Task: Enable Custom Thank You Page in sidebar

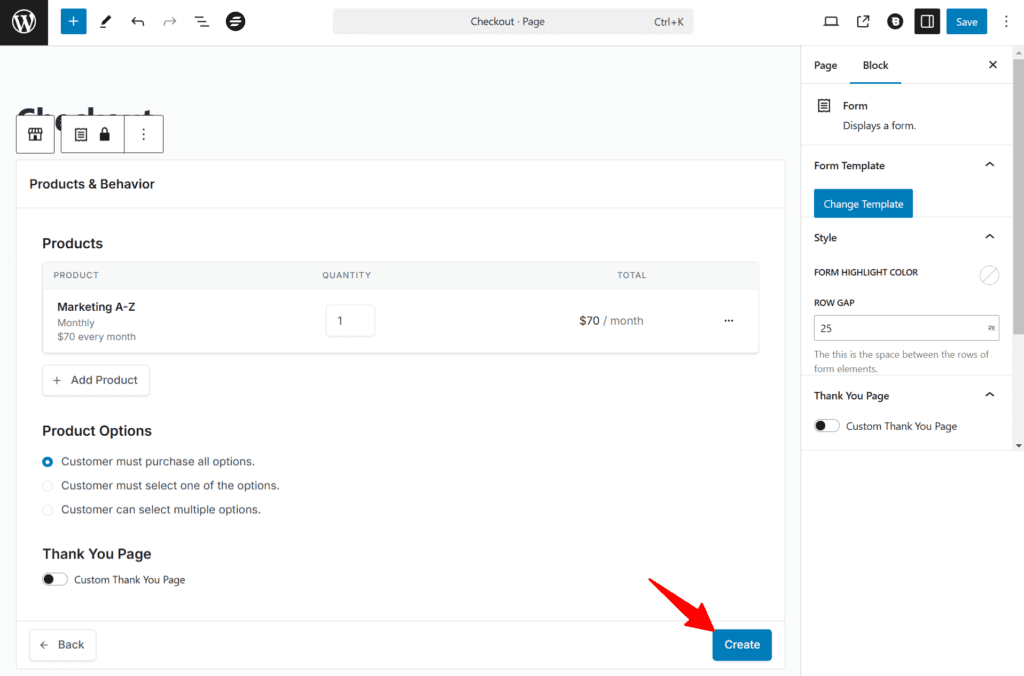Action: click(x=827, y=426)
